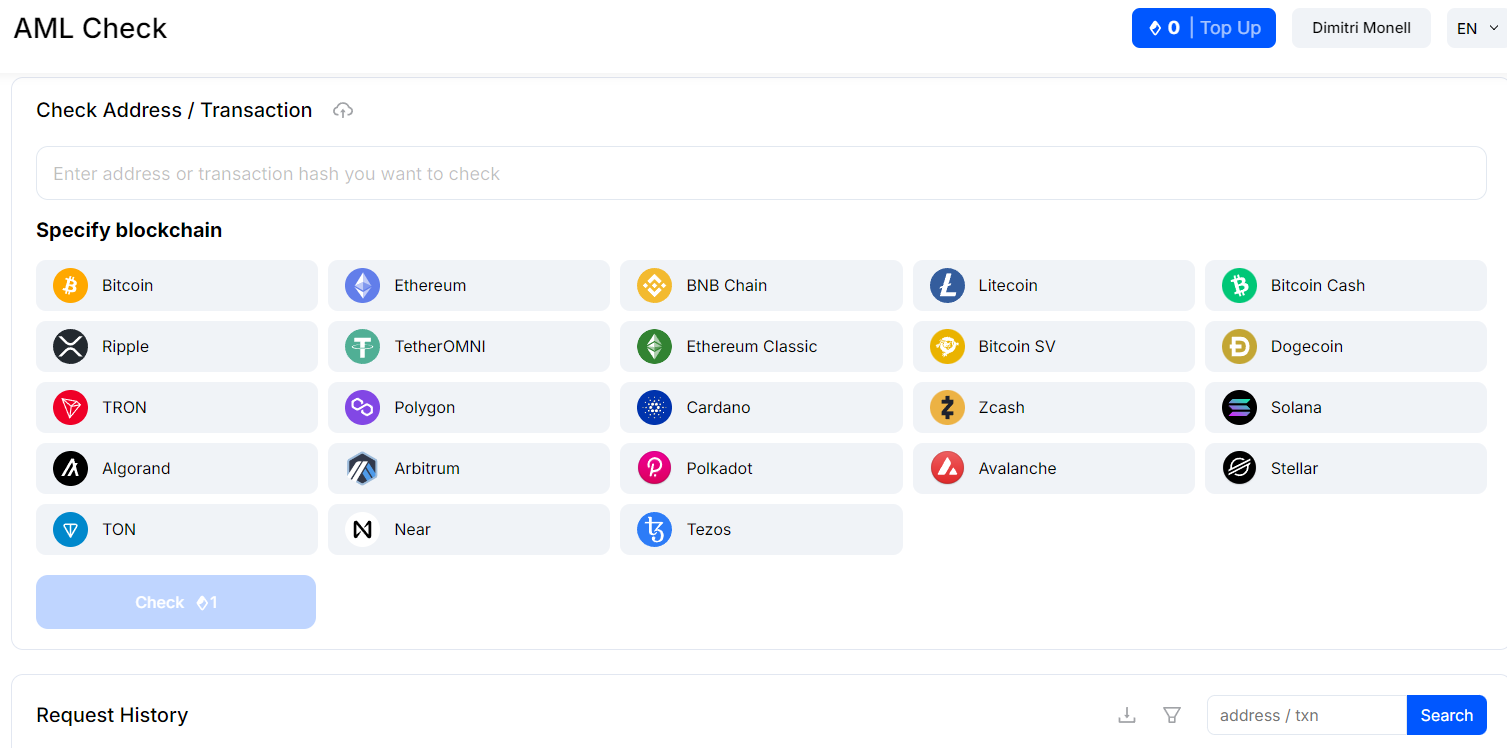Image resolution: width=1507 pixels, height=748 pixels.
Task: Select the Avalanche red icon
Action: click(947, 469)
